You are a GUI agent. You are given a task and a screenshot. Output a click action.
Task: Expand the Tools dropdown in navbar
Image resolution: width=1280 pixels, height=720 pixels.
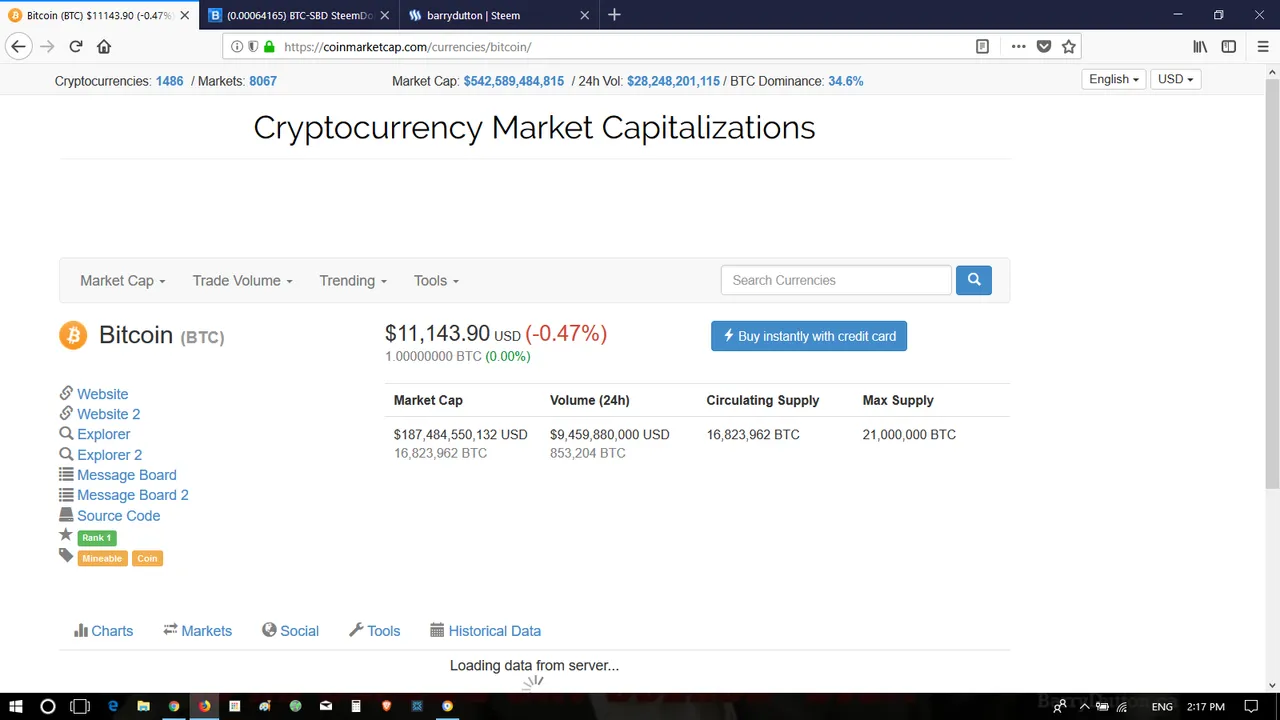(436, 281)
